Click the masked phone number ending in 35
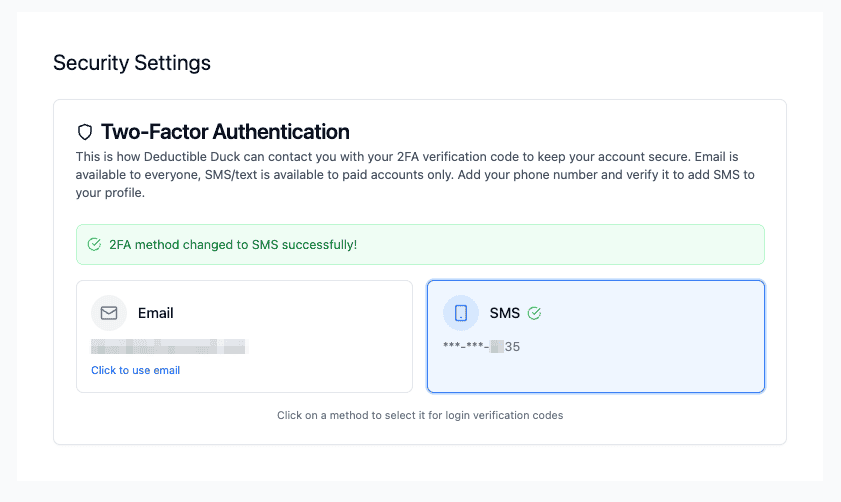 point(481,347)
